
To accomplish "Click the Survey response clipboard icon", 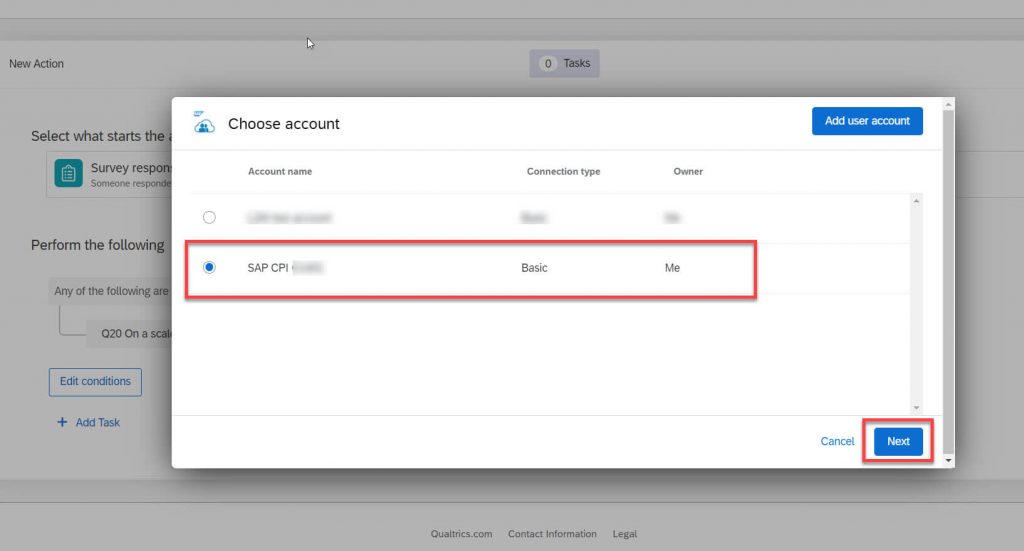I will pyautogui.click(x=69, y=173).
